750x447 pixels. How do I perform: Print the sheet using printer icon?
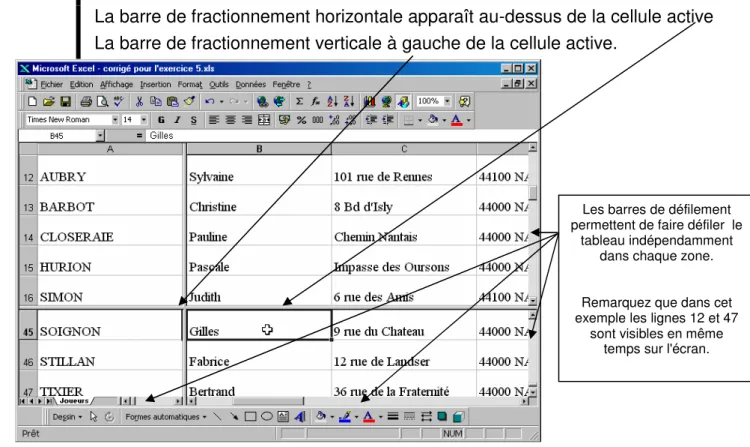[86, 101]
